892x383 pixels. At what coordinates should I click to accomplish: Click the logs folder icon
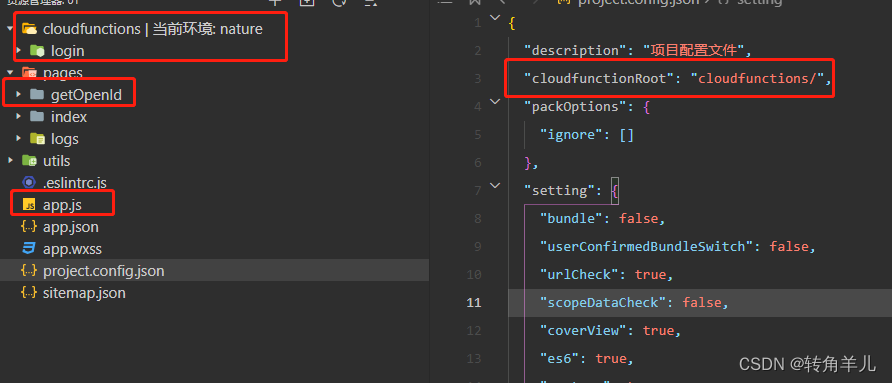[x=37, y=139]
